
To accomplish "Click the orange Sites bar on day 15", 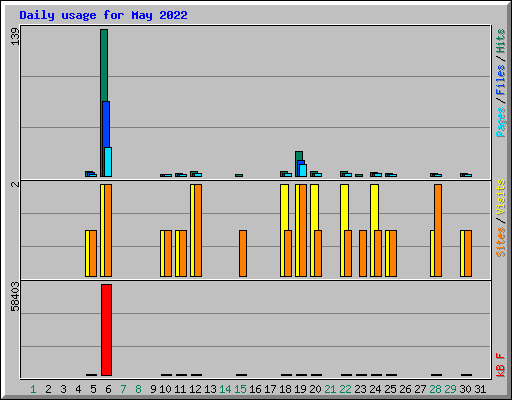I will tap(243, 253).
